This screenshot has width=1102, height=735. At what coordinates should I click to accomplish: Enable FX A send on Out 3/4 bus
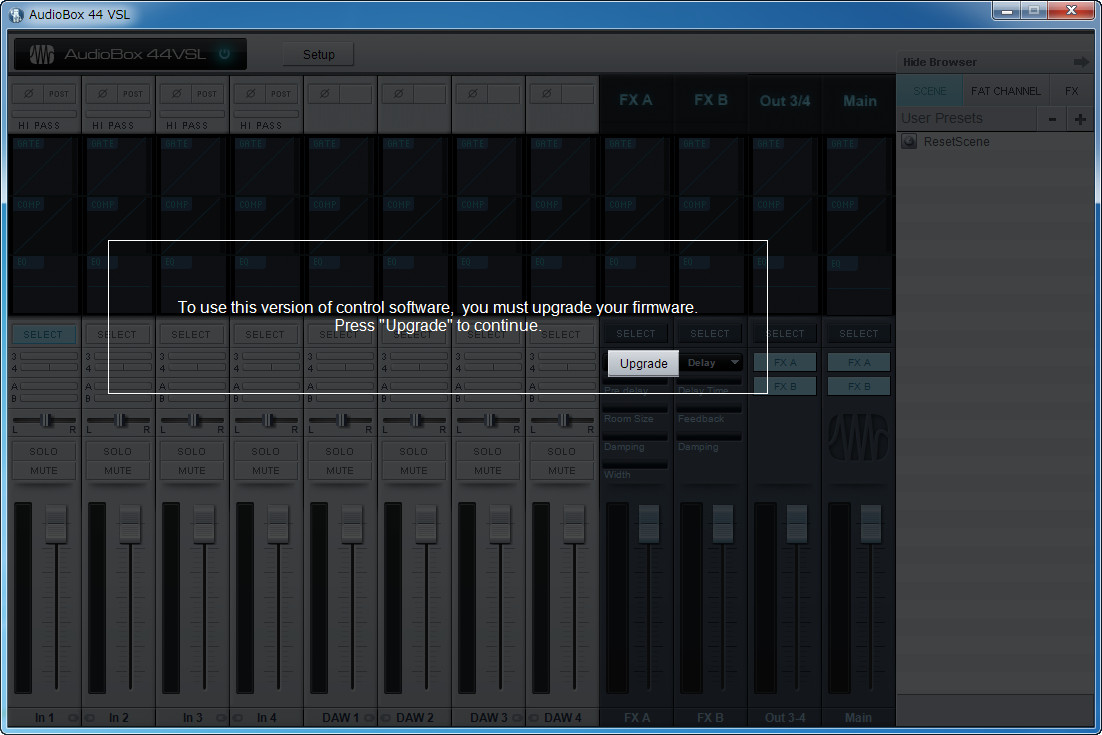coord(785,363)
